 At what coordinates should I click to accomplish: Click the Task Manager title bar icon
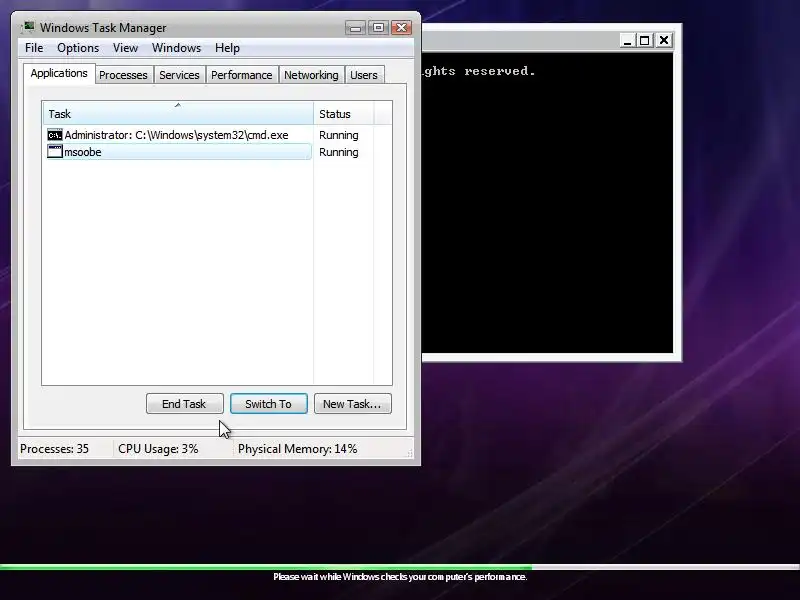point(29,27)
